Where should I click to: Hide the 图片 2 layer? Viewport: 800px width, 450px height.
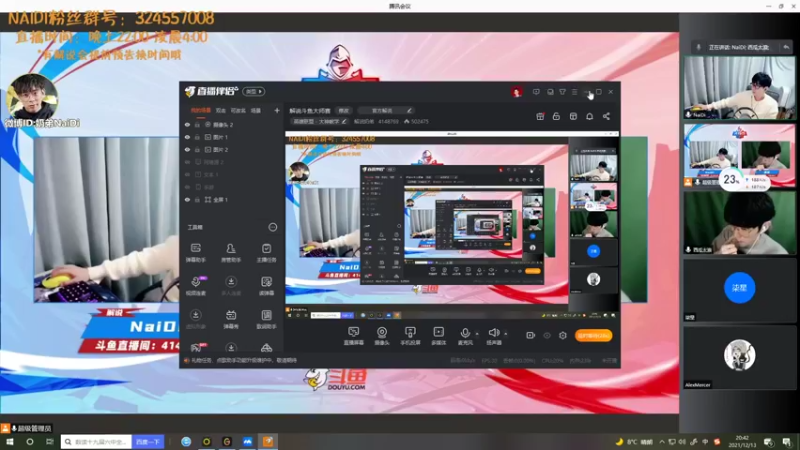[x=187, y=149]
